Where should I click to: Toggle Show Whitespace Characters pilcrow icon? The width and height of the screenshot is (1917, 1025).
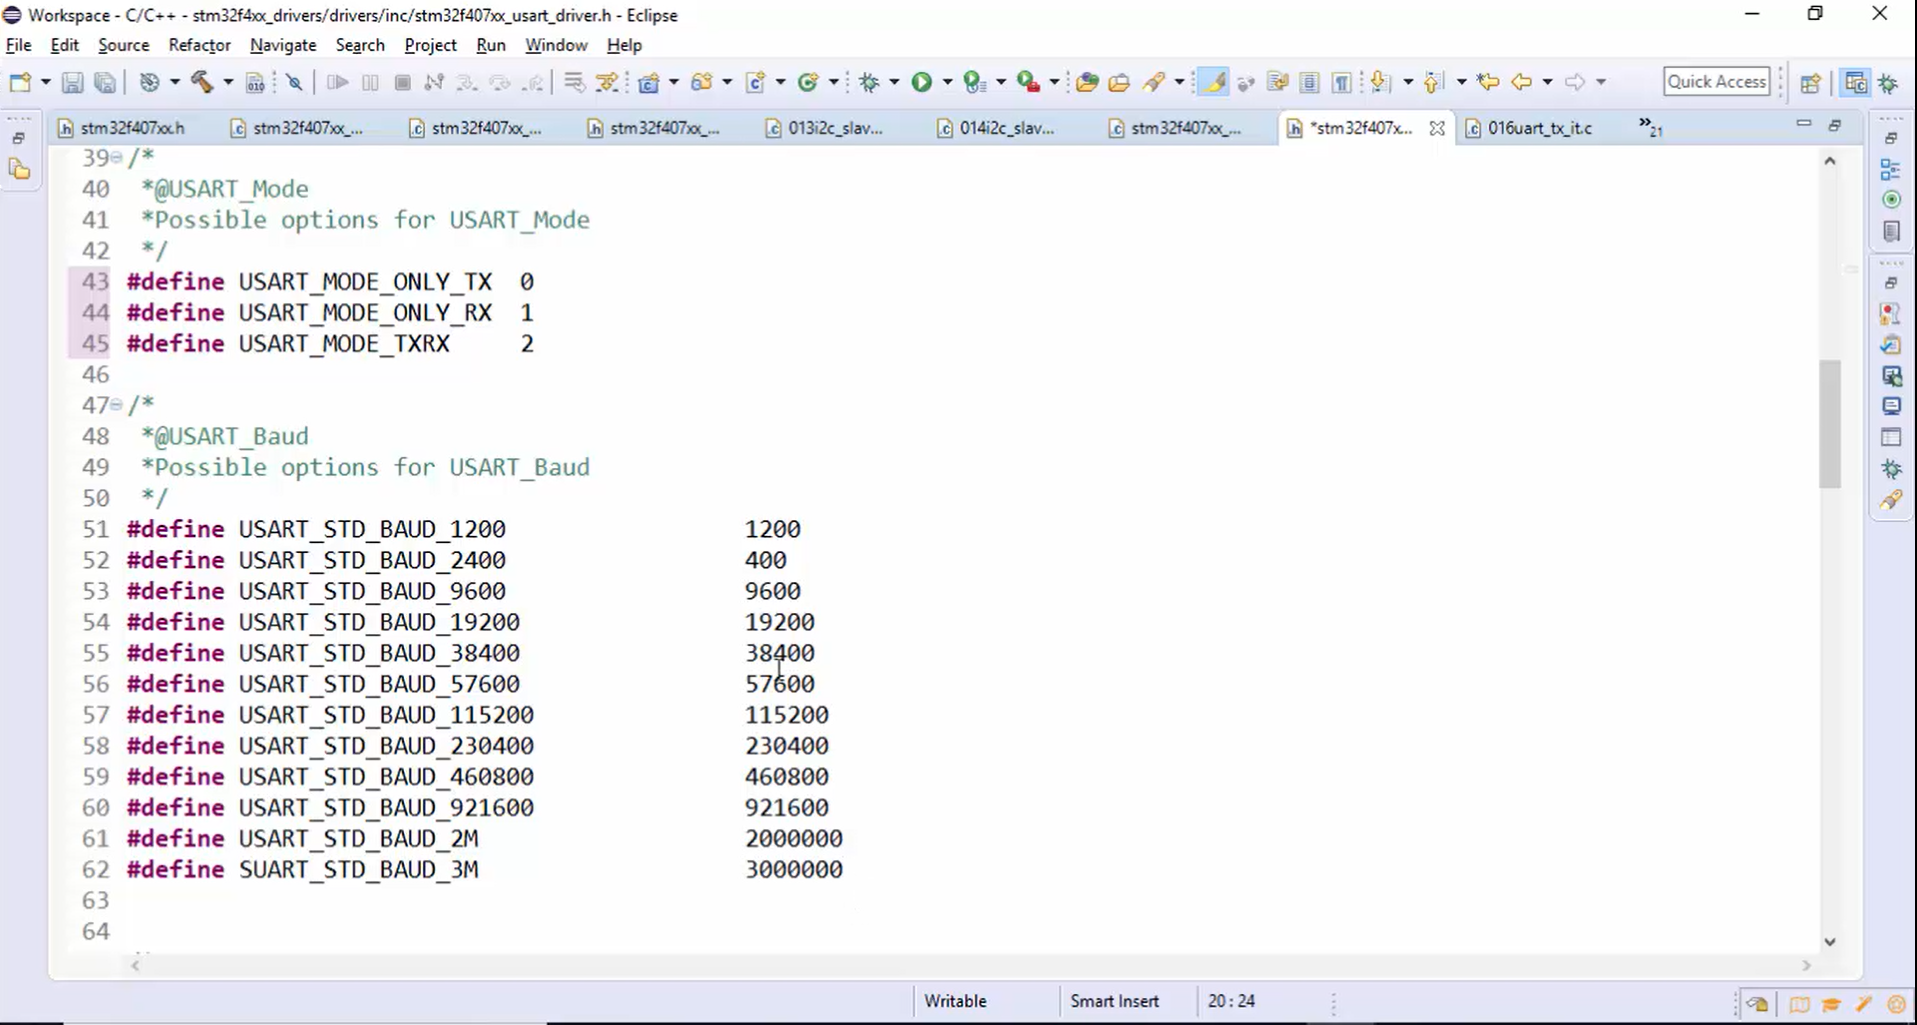[1342, 82]
